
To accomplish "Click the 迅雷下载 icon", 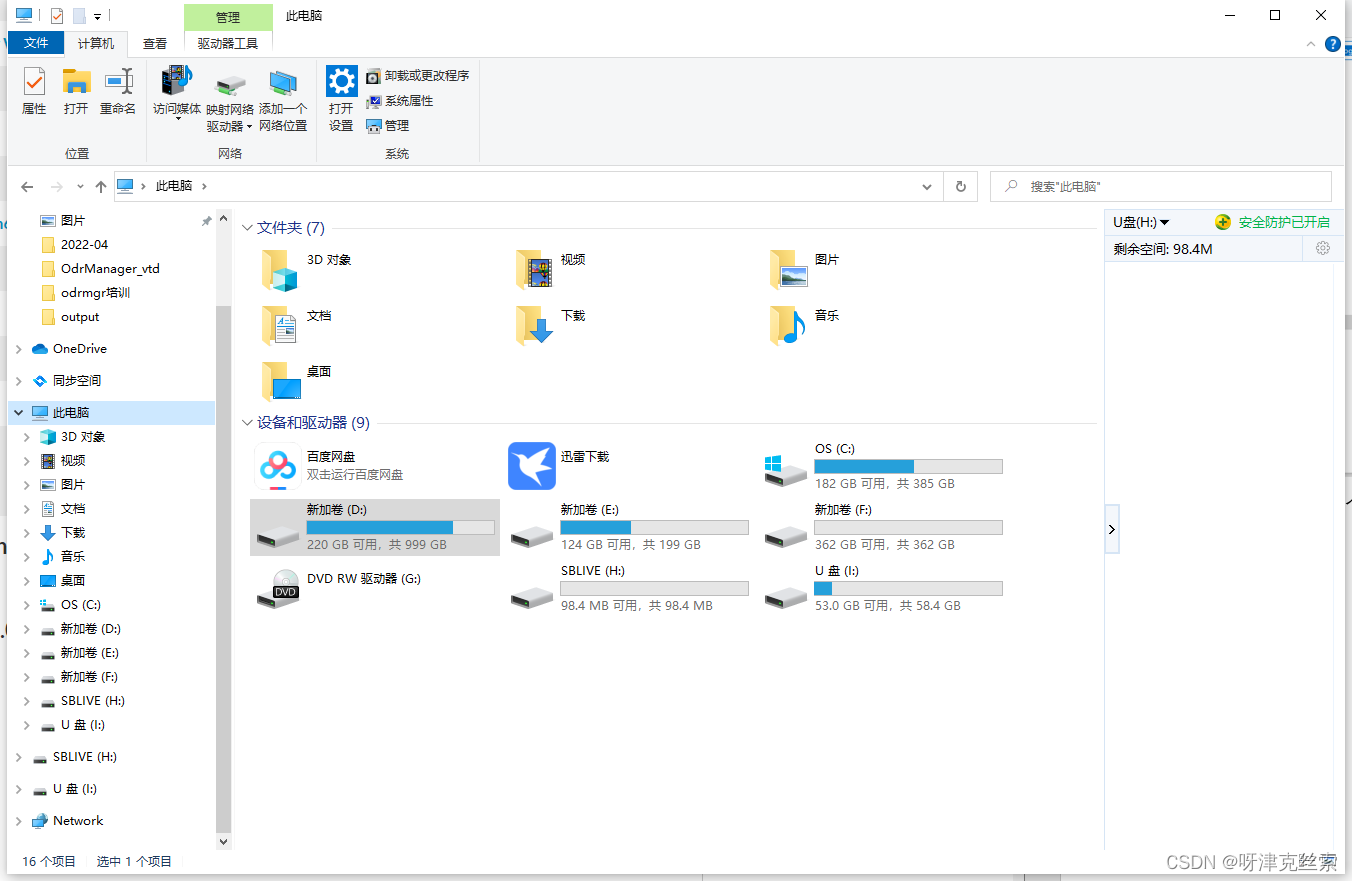I will point(532,467).
